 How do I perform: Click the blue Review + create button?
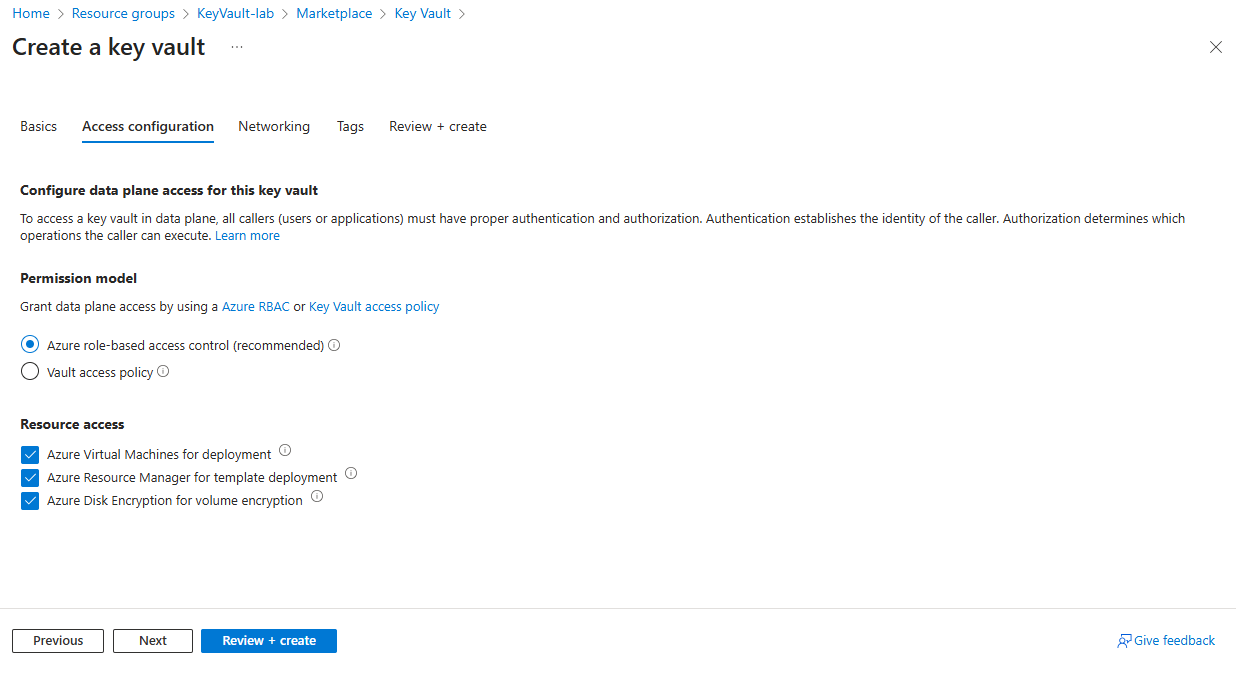click(269, 641)
